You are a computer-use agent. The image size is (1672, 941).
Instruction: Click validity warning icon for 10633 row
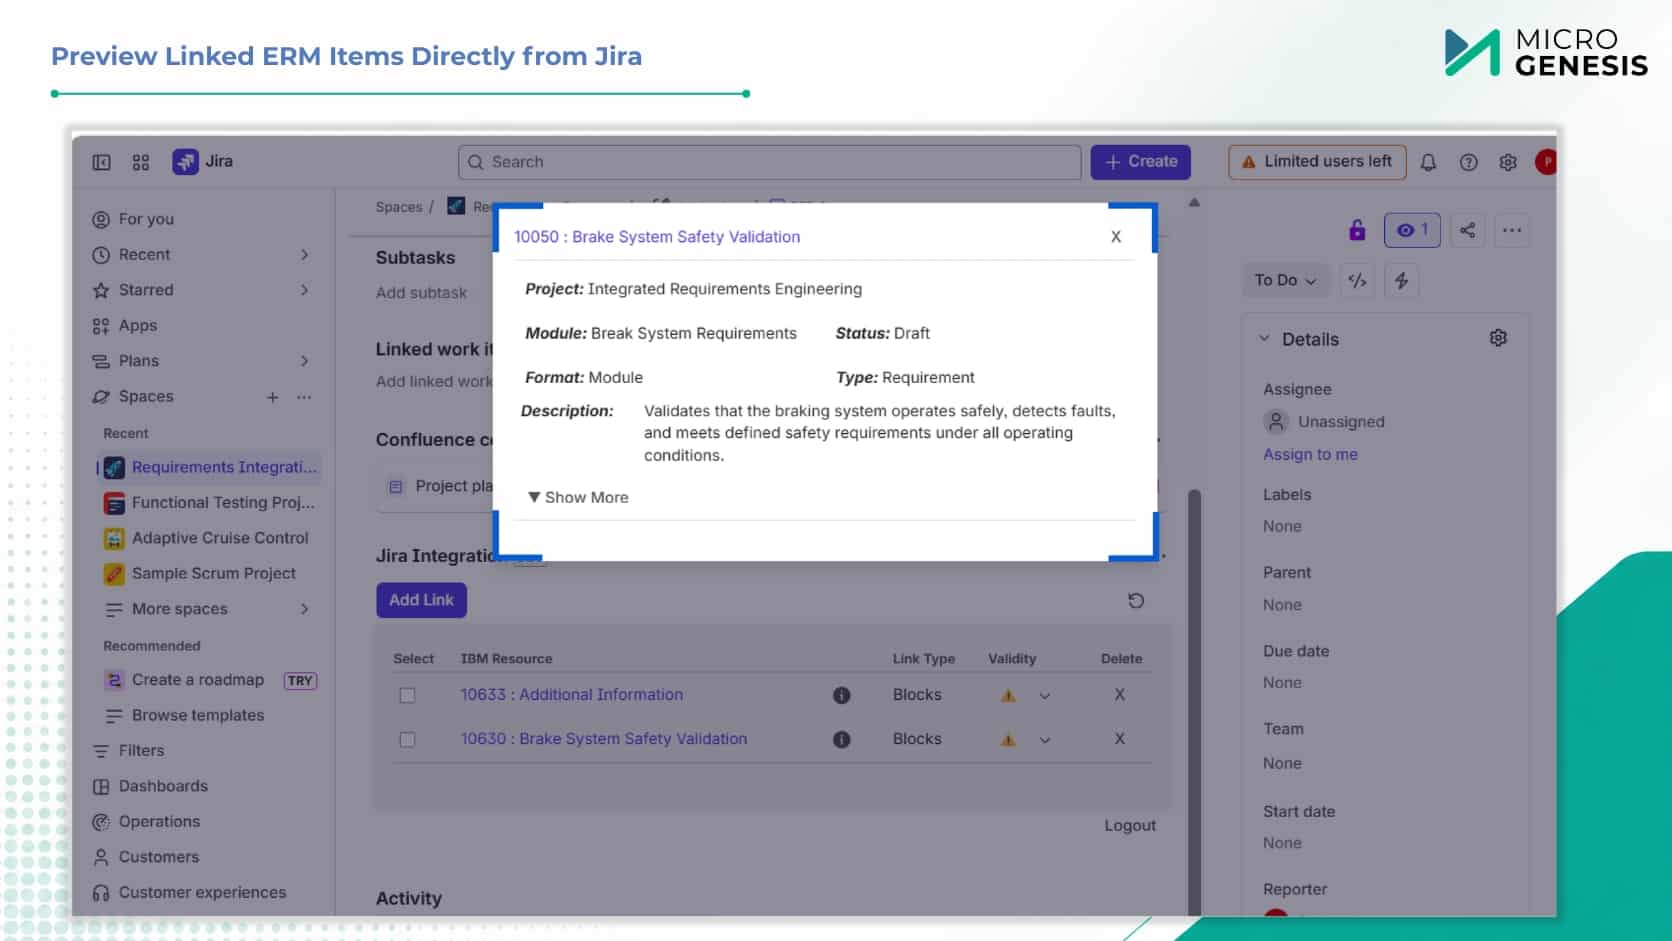tap(1008, 695)
